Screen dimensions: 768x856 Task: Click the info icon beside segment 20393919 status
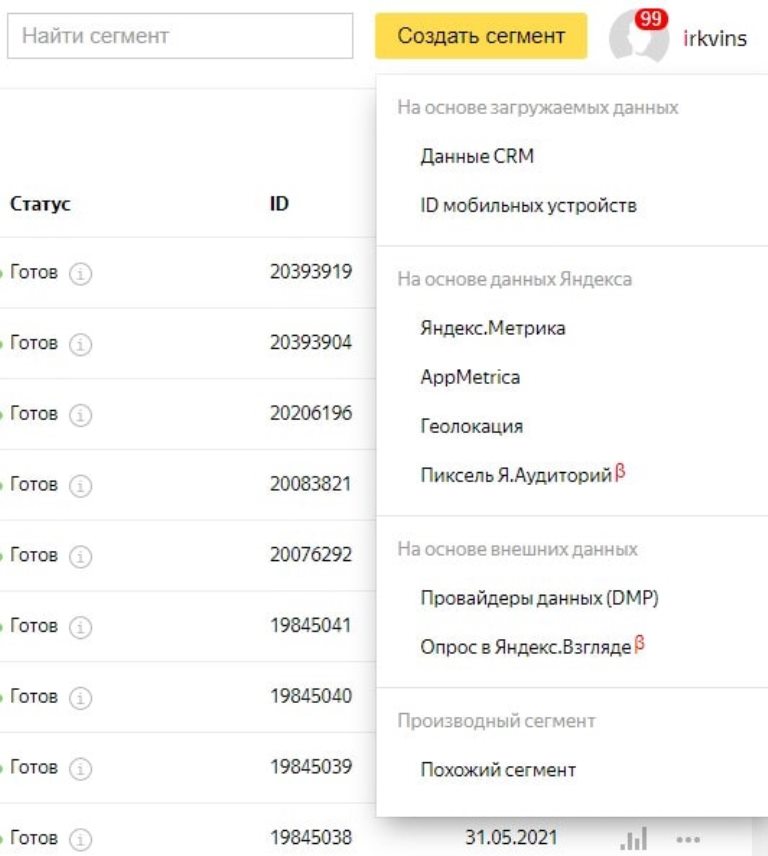[x=78, y=272]
